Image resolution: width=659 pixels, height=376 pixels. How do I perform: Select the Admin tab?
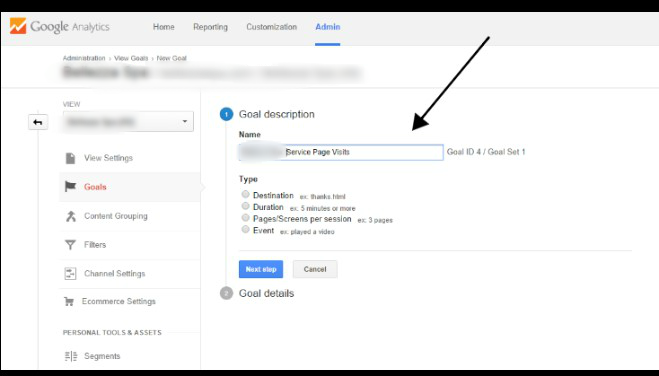pyautogui.click(x=328, y=27)
